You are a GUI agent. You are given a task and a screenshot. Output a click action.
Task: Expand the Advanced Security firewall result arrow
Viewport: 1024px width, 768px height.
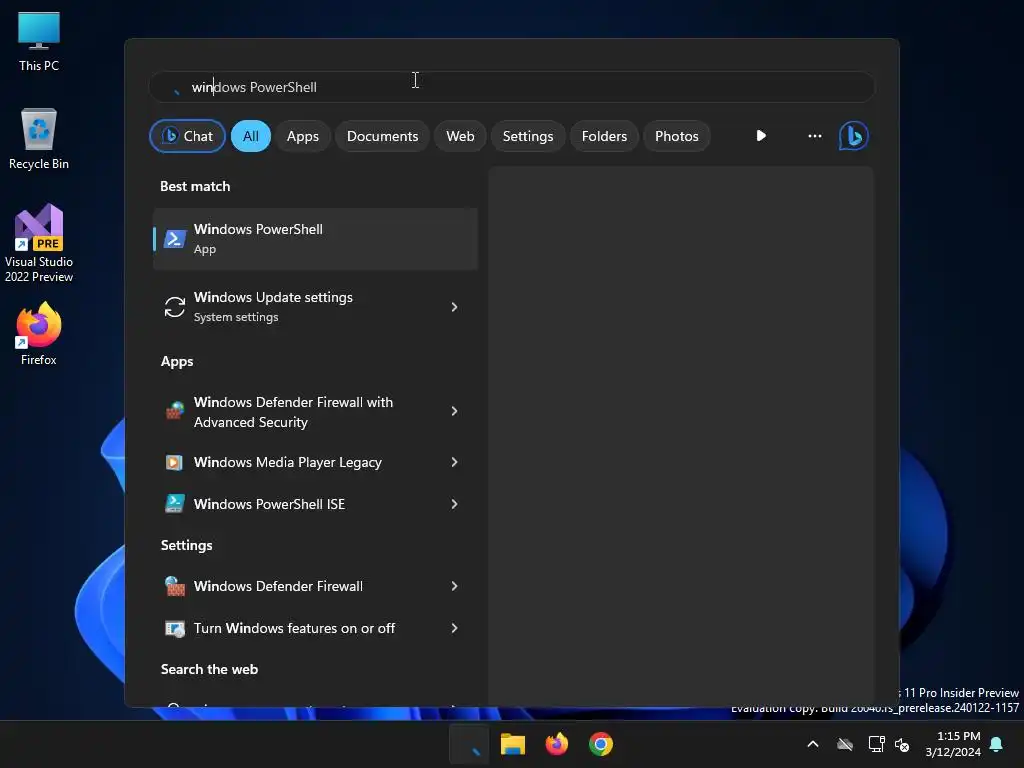454,411
